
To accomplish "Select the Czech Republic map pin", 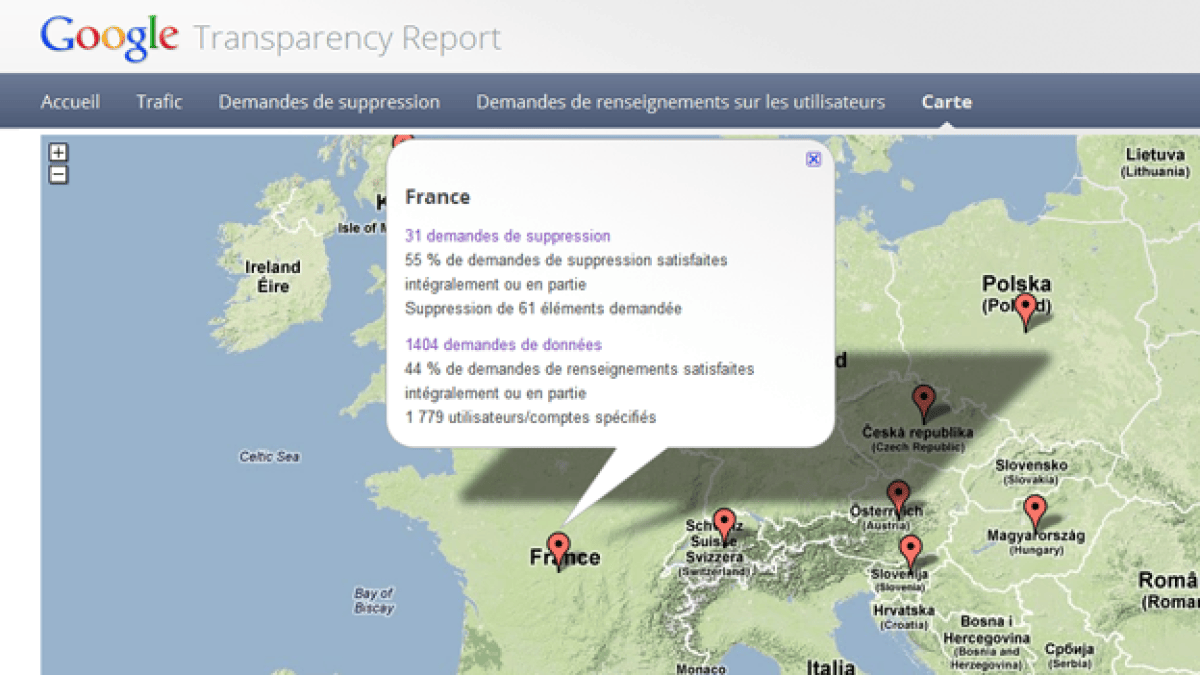I will 924,403.
